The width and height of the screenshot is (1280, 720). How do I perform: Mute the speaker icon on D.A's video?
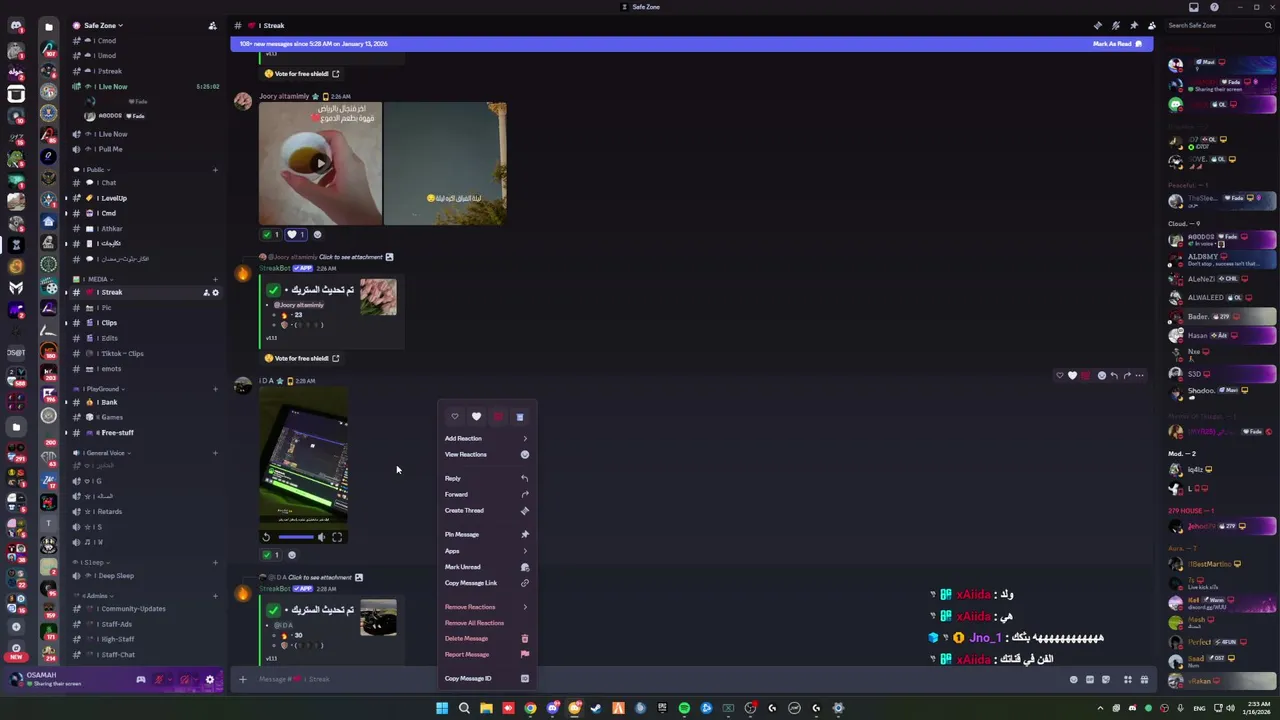321,537
